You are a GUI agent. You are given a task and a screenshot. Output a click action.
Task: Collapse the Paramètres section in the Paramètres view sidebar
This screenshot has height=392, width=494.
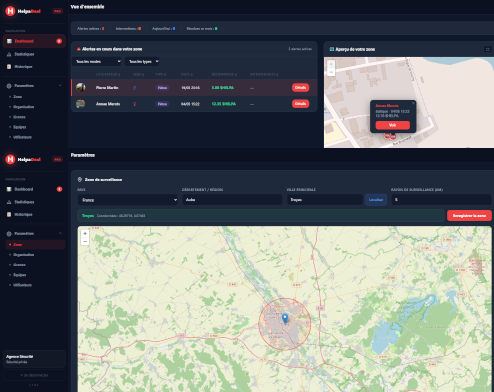point(60,233)
